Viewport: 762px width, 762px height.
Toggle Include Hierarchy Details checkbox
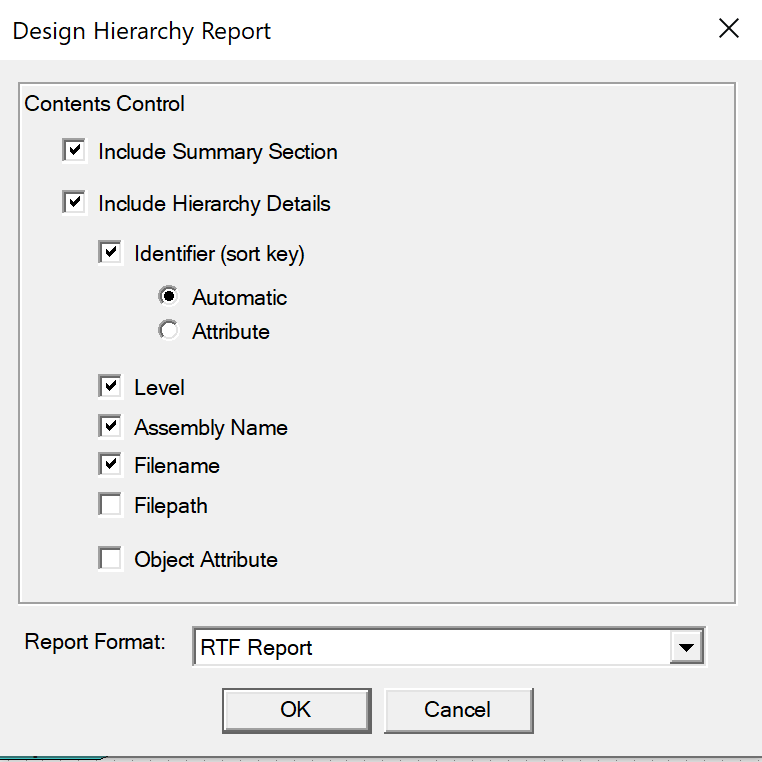[74, 203]
